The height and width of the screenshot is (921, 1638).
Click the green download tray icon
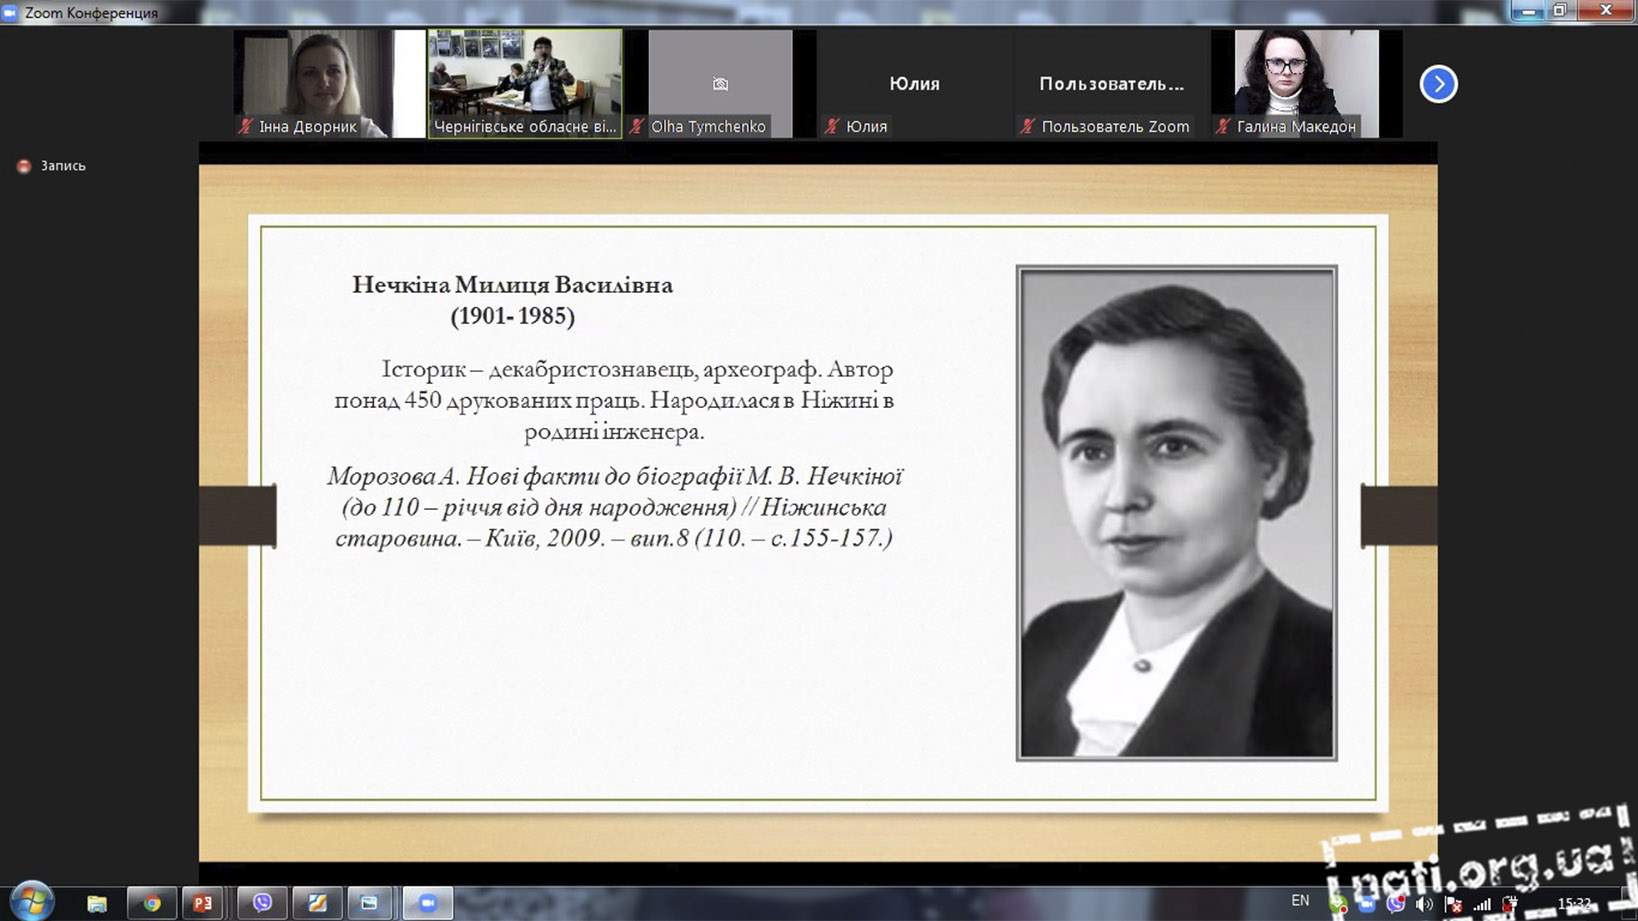[1338, 904]
